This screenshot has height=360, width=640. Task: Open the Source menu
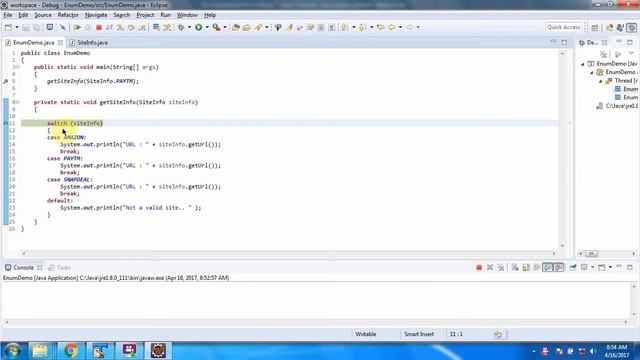[x=43, y=15]
